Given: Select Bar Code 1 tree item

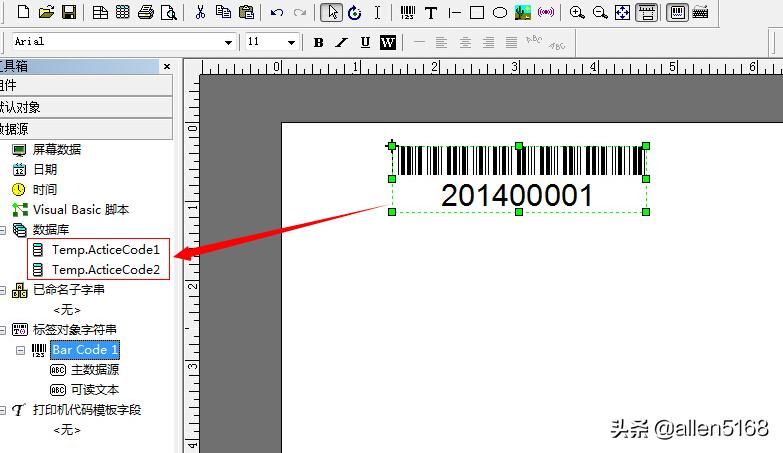Looking at the screenshot, I should click(85, 350).
